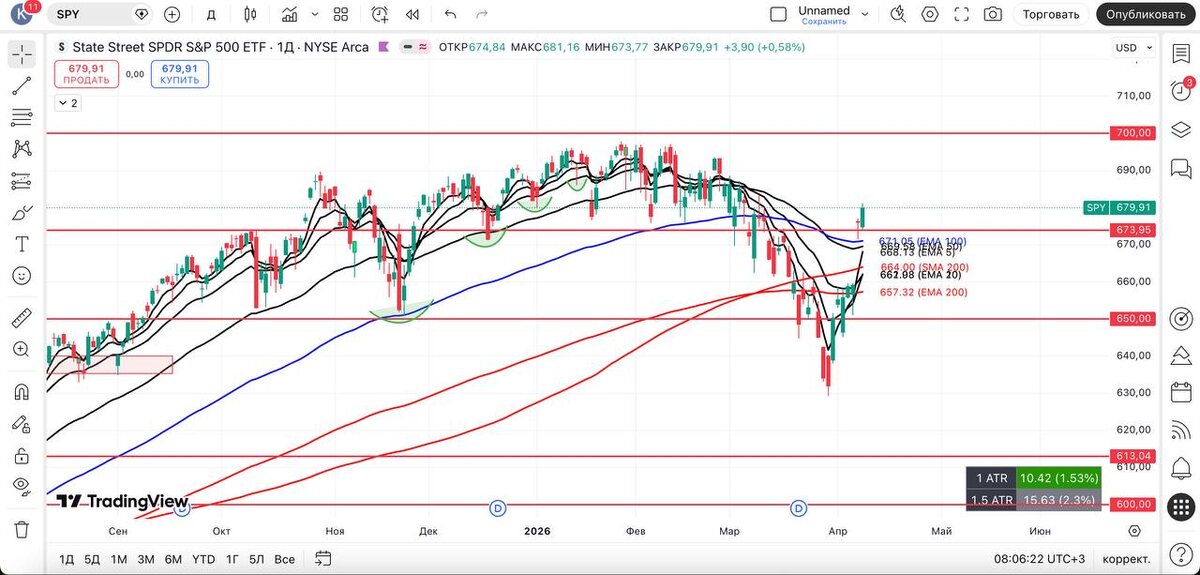The image size is (1200, 575).
Task: Select the YTD date range
Action: [204, 559]
